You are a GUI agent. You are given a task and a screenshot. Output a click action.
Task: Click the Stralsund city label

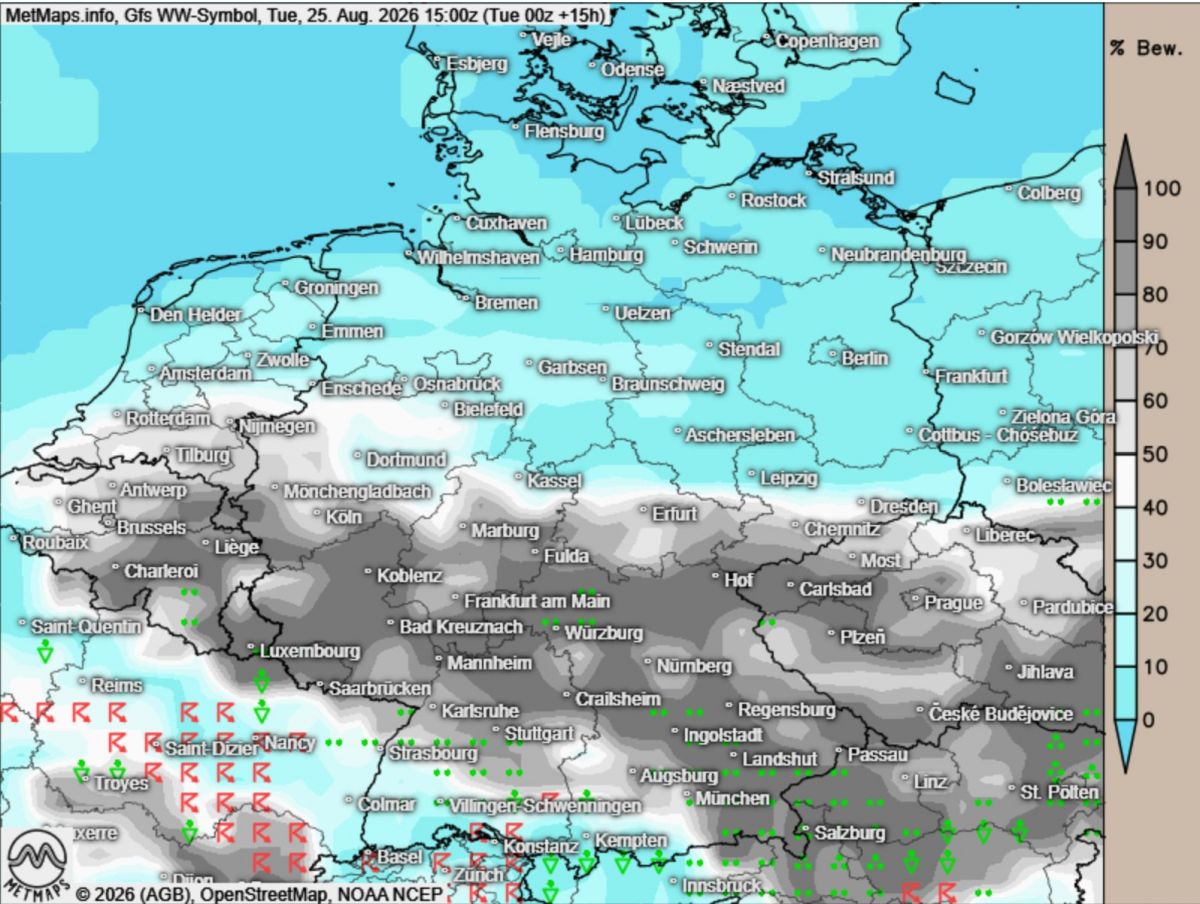click(856, 177)
